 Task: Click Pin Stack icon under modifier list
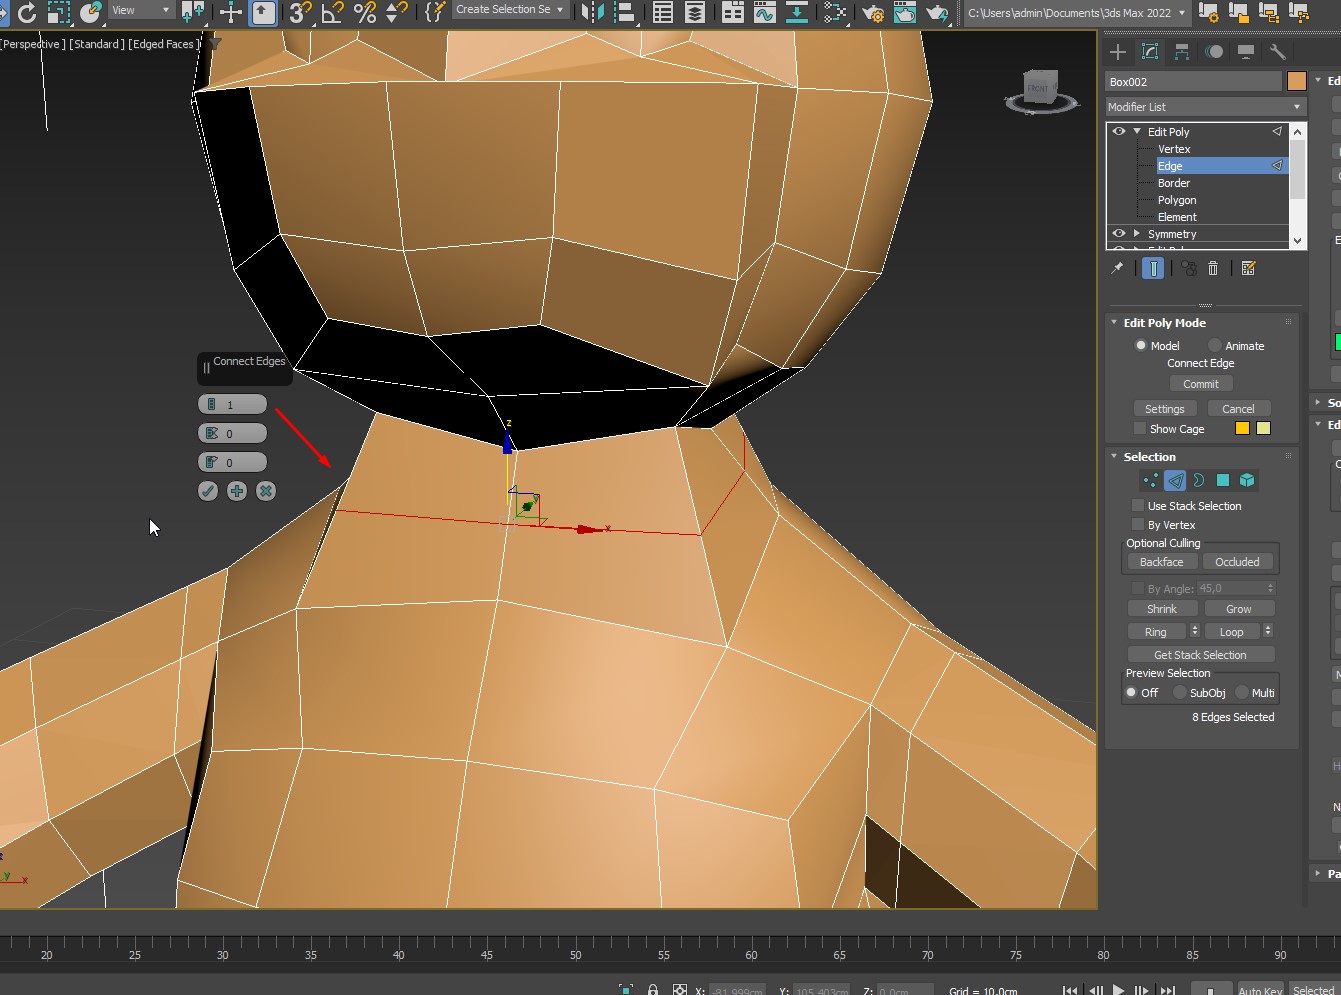coord(1117,268)
